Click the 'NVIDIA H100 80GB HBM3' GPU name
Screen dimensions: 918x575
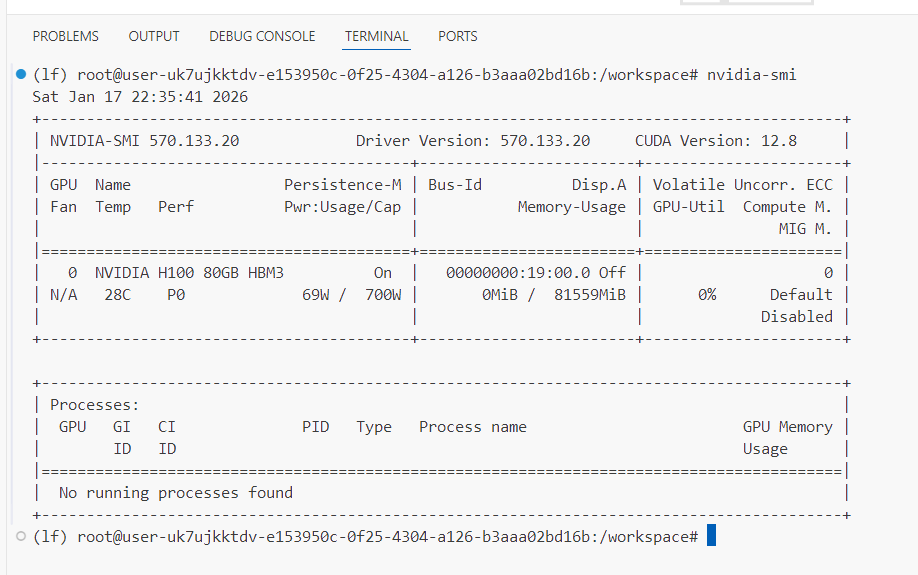pyautogui.click(x=189, y=273)
